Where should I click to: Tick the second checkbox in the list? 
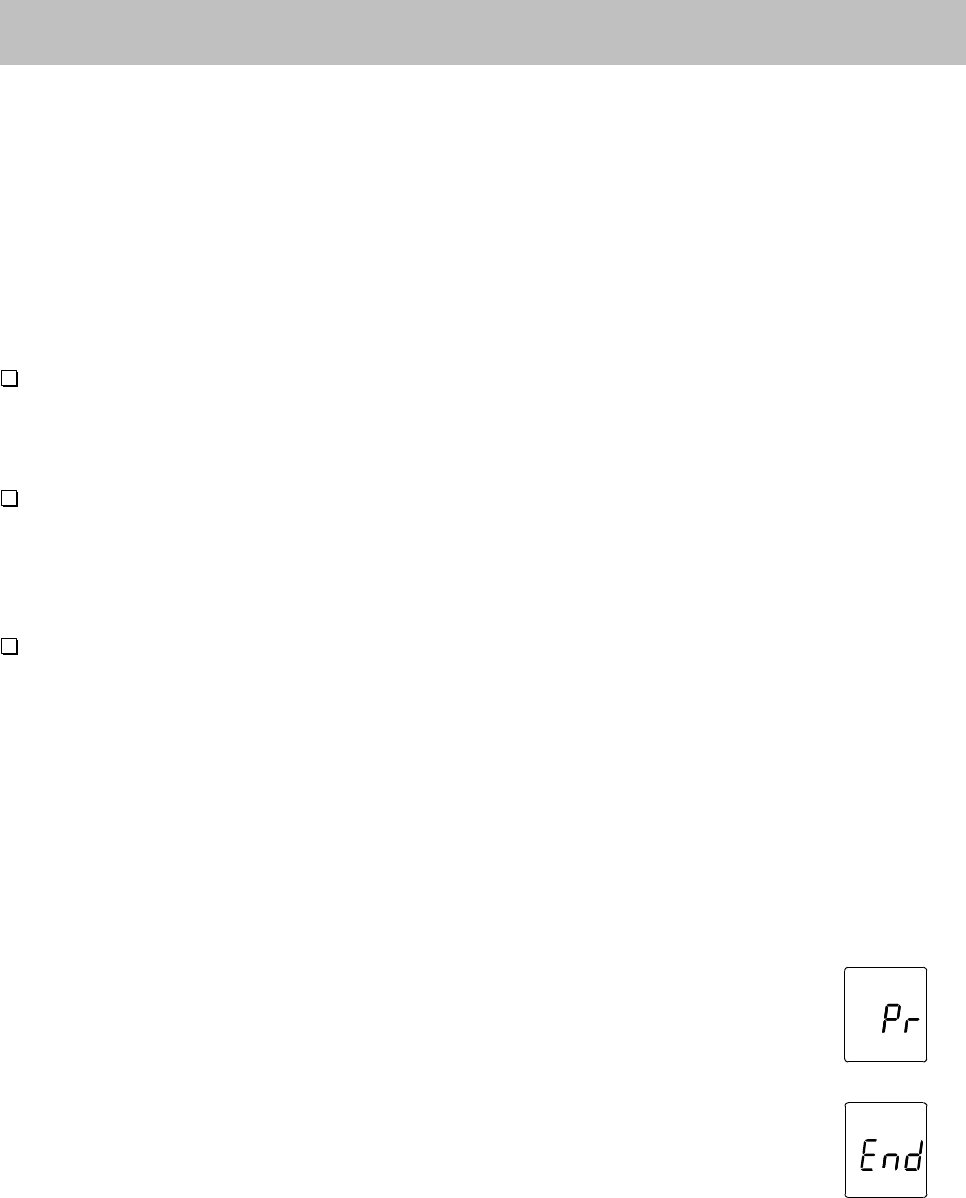pos(9,499)
